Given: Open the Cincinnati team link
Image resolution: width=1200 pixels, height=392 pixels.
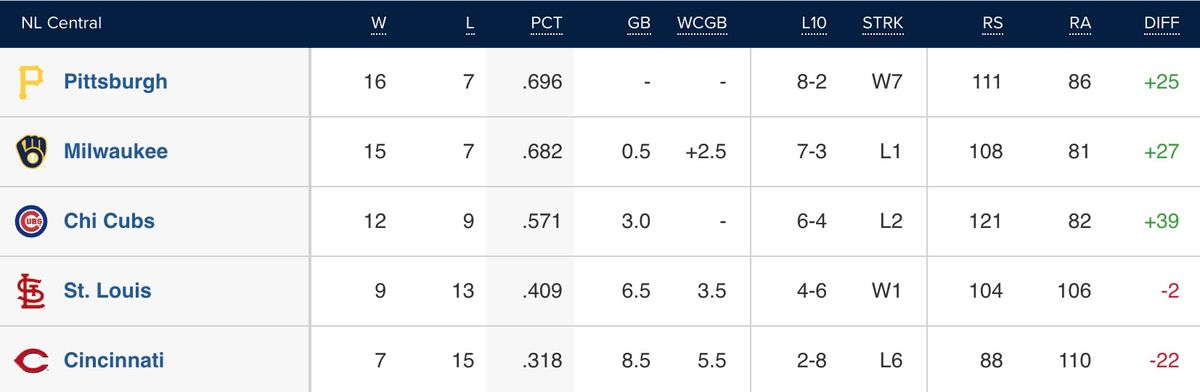Looking at the screenshot, I should tap(113, 361).
